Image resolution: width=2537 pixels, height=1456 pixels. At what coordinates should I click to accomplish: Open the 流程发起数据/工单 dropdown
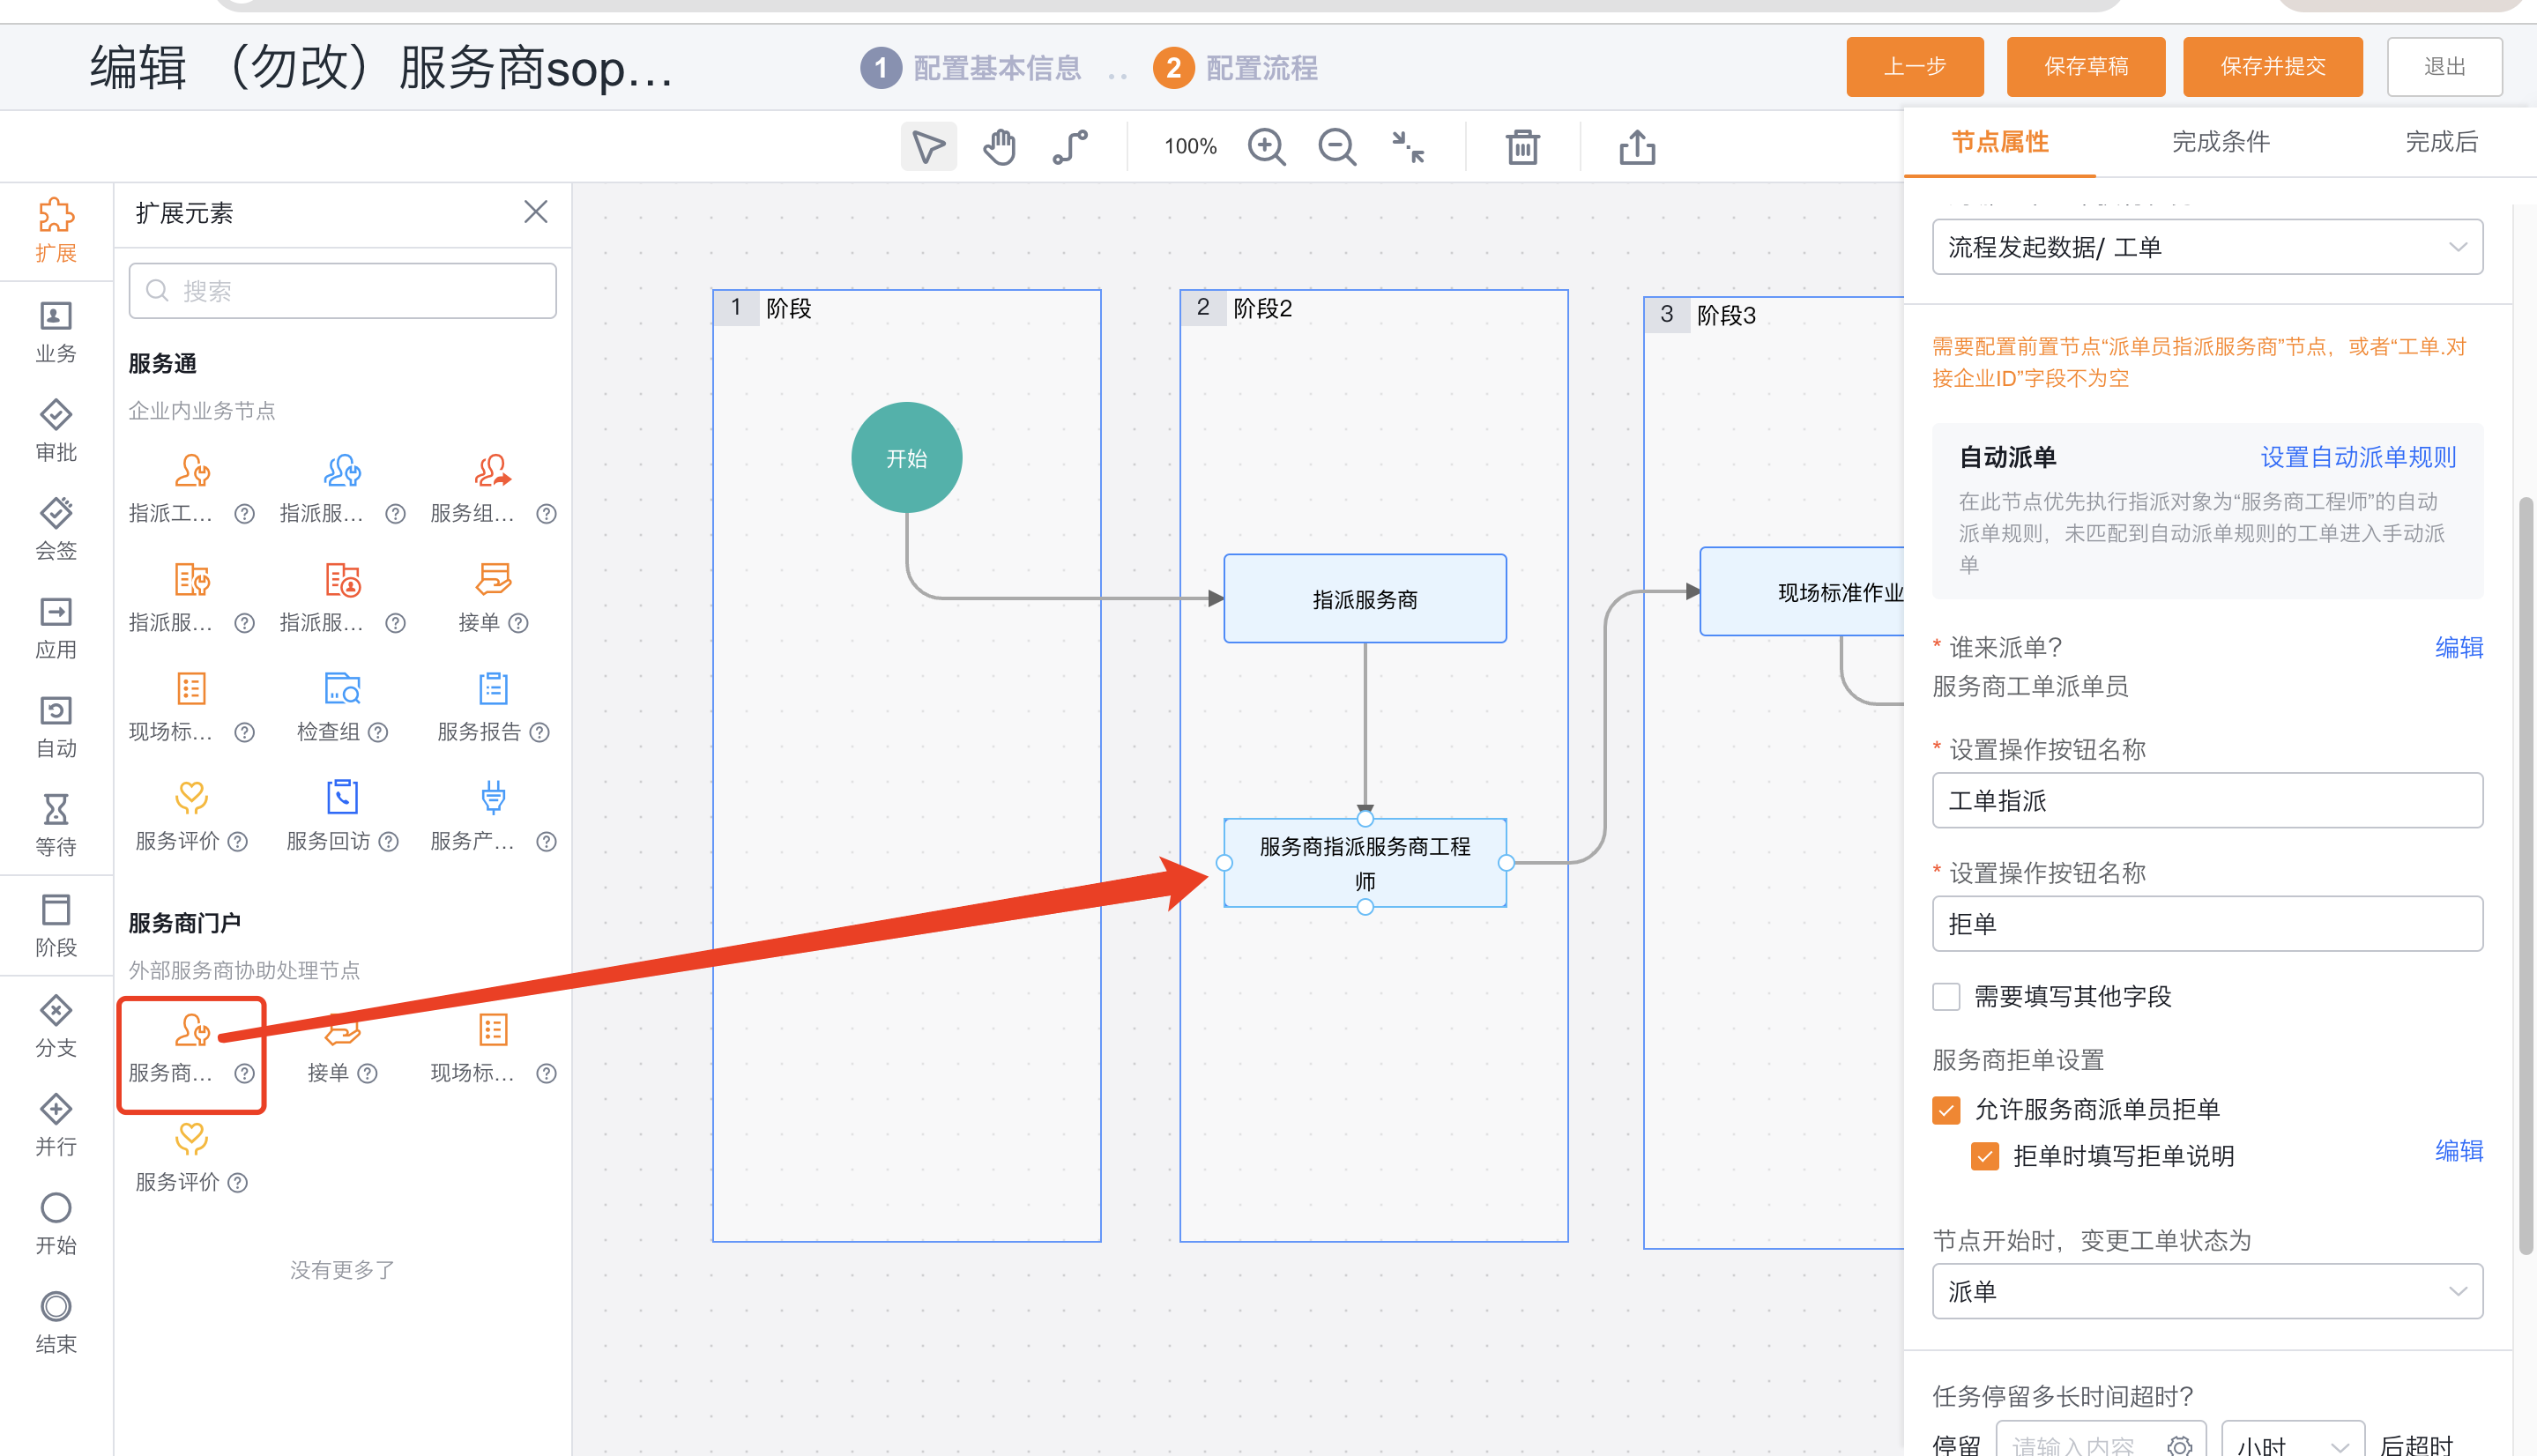[x=2207, y=247]
